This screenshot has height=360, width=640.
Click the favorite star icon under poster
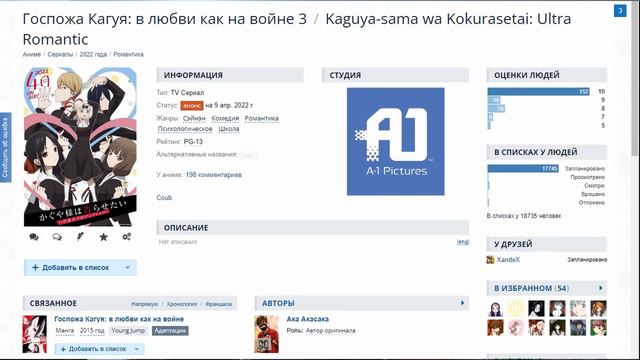(x=104, y=237)
